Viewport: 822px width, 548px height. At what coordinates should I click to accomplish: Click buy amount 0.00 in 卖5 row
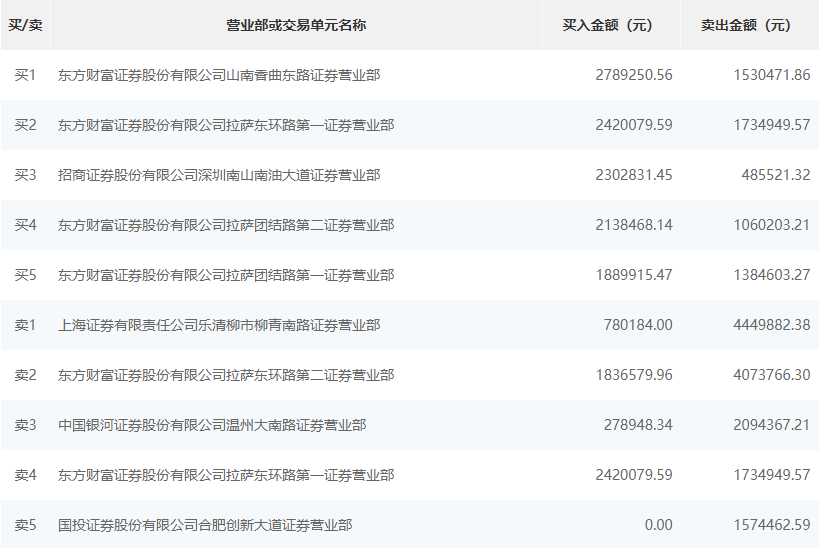click(658, 525)
